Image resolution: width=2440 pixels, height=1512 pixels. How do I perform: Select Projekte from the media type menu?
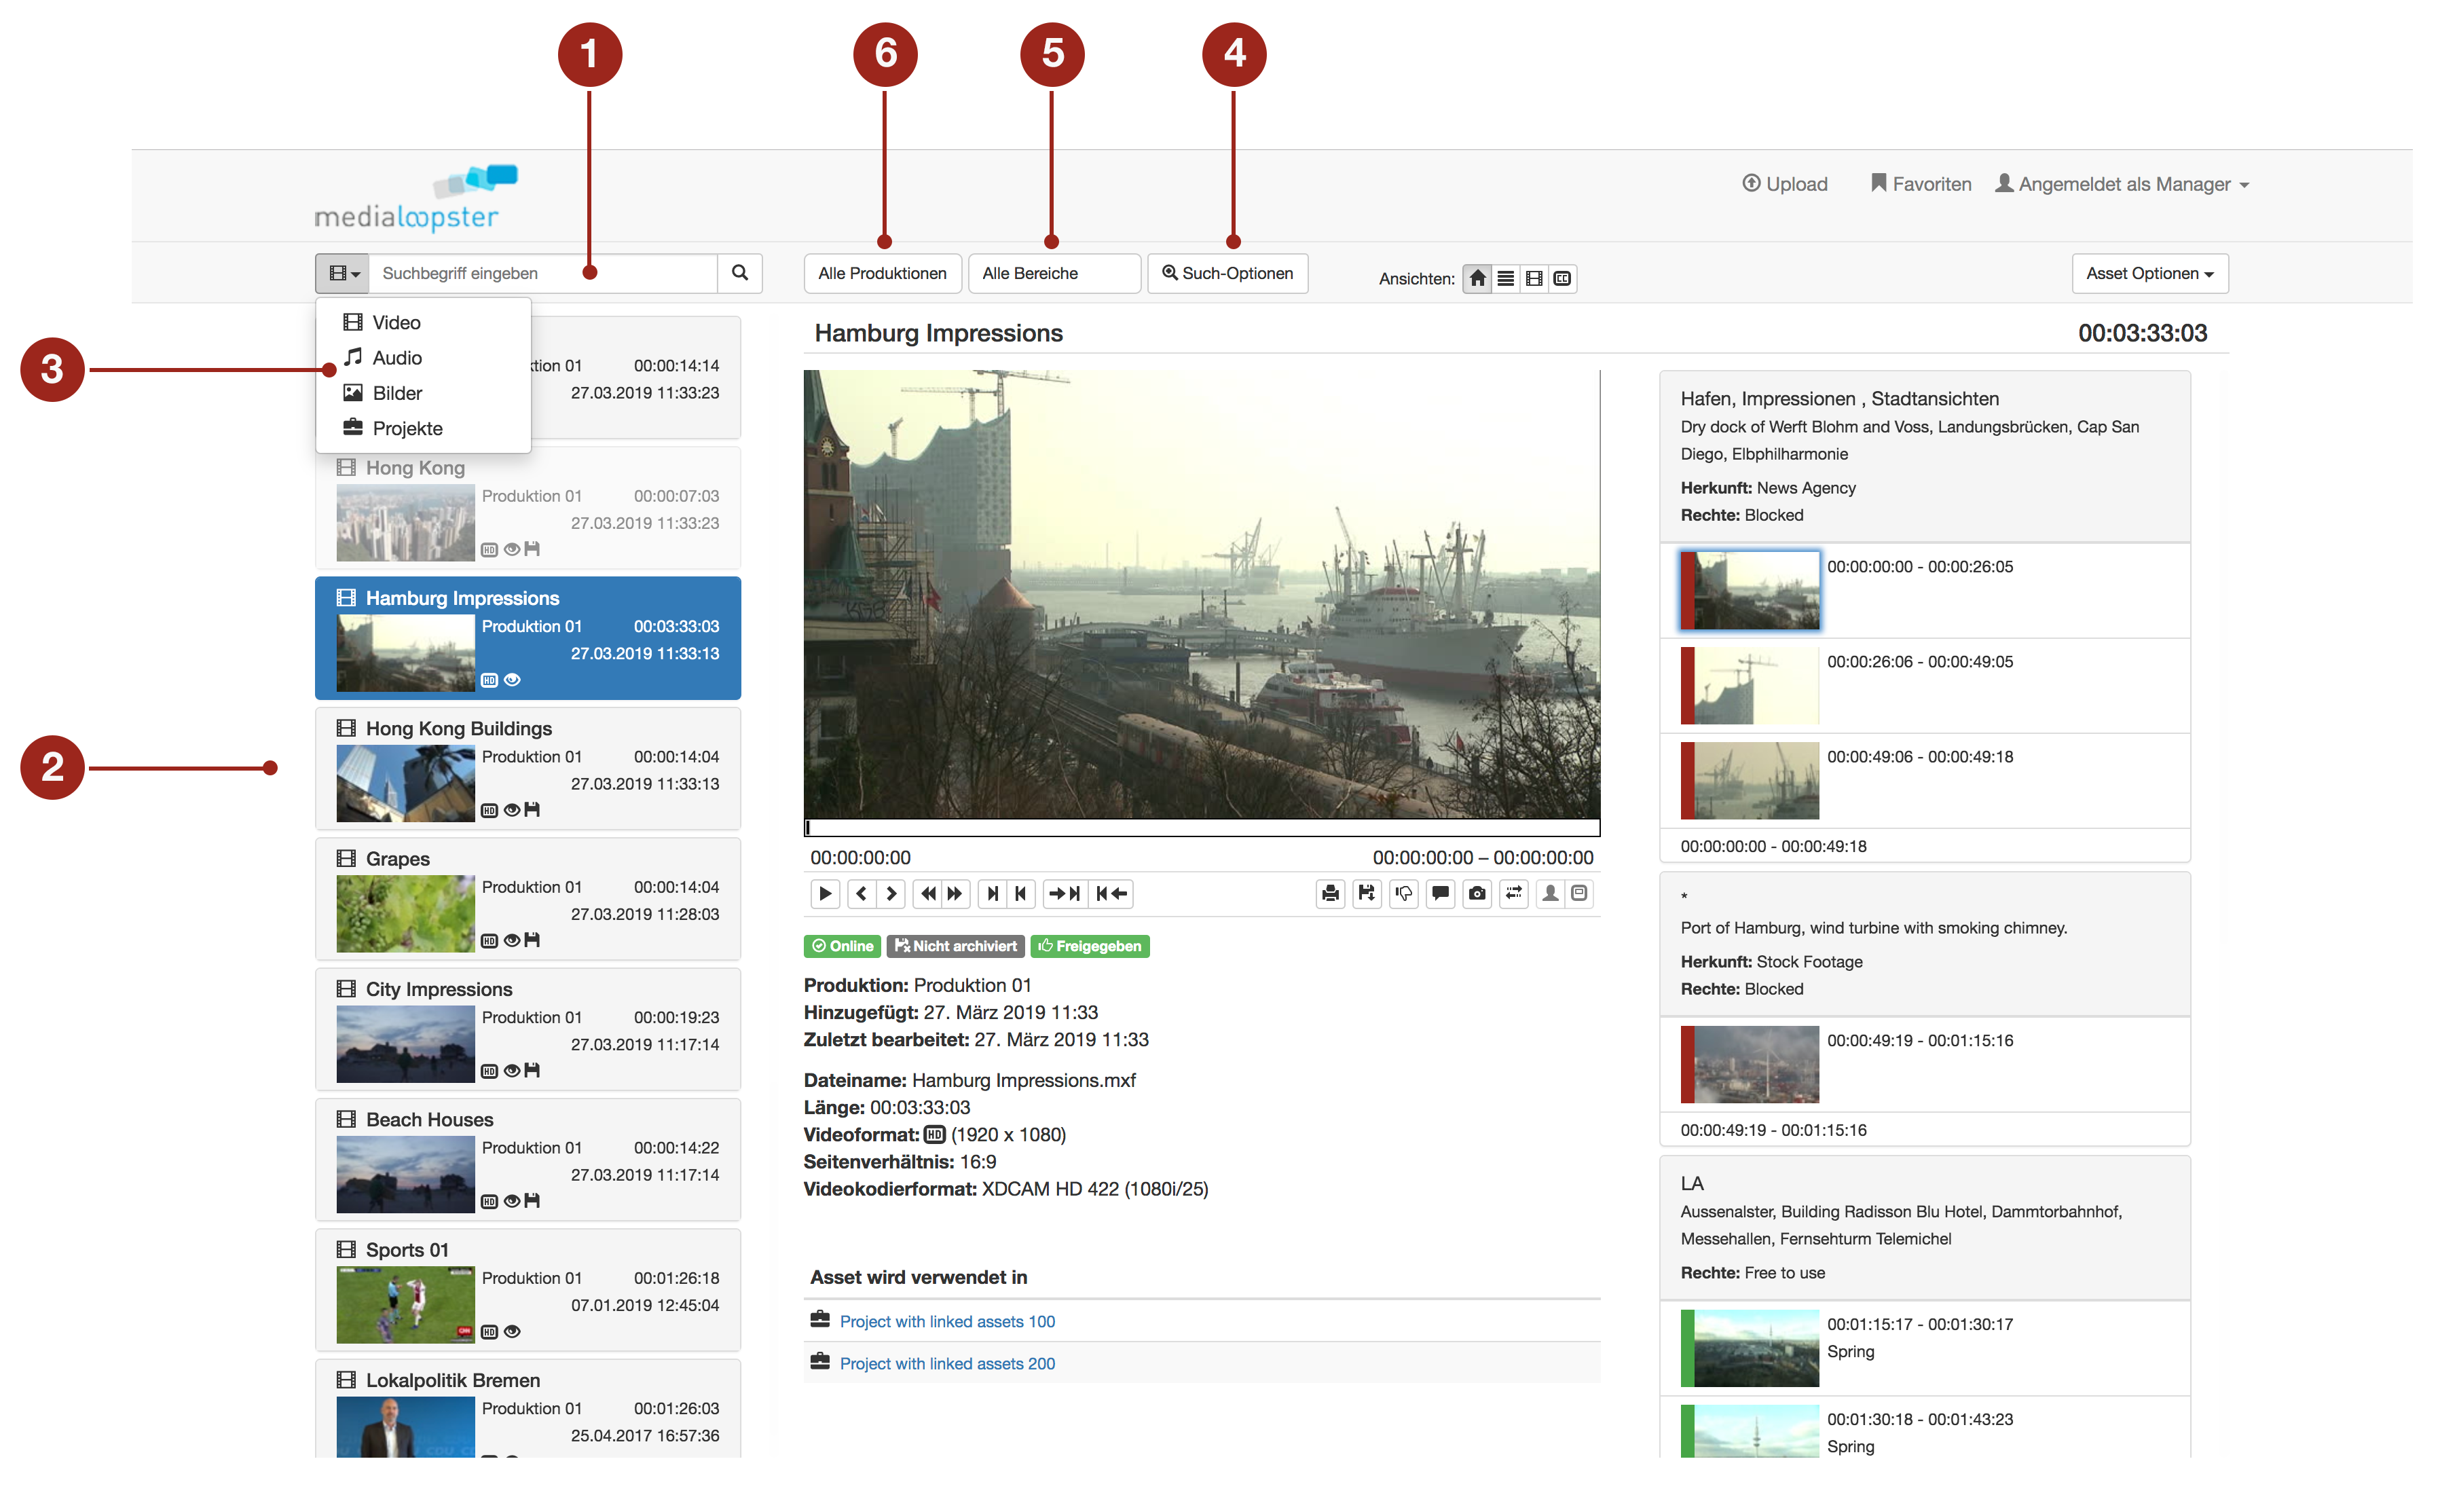pyautogui.click(x=406, y=428)
